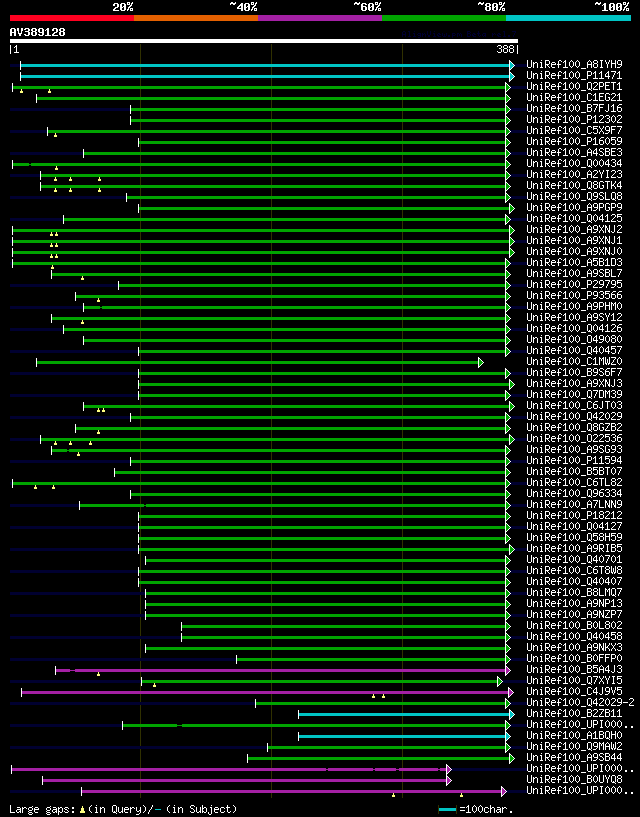
Task: Open hit UniRef100_C1EG21
Action: [574, 97]
